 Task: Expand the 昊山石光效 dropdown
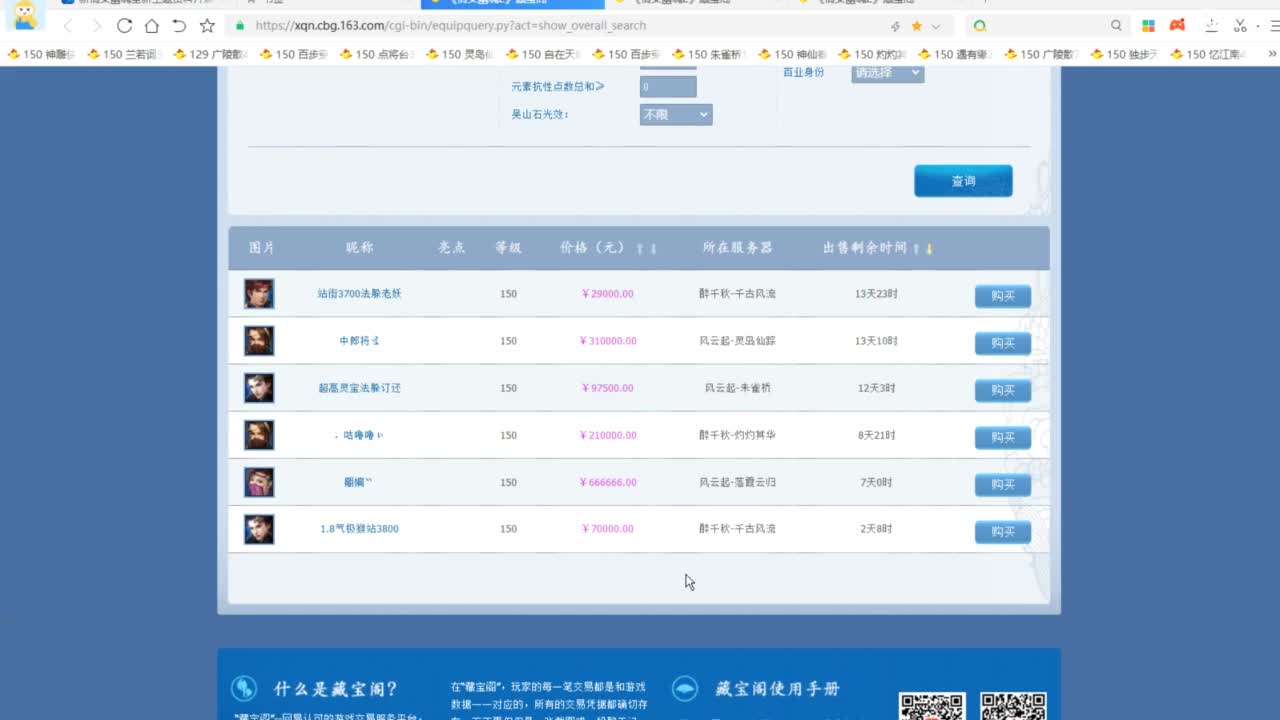(x=676, y=115)
